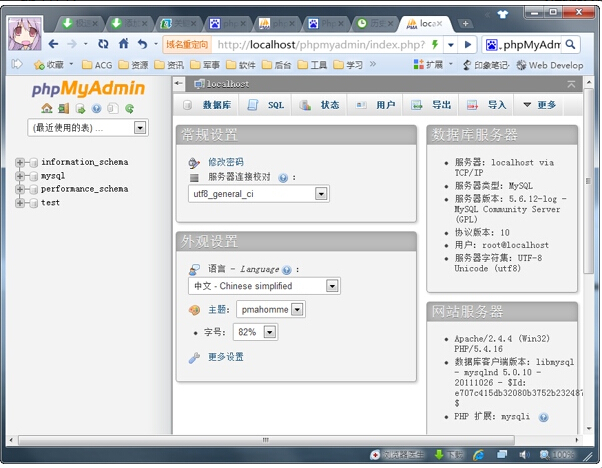Viewport: 602px width, 468px height.
Task: Click the SQL documentation page icon in sidebar
Action: point(113,109)
